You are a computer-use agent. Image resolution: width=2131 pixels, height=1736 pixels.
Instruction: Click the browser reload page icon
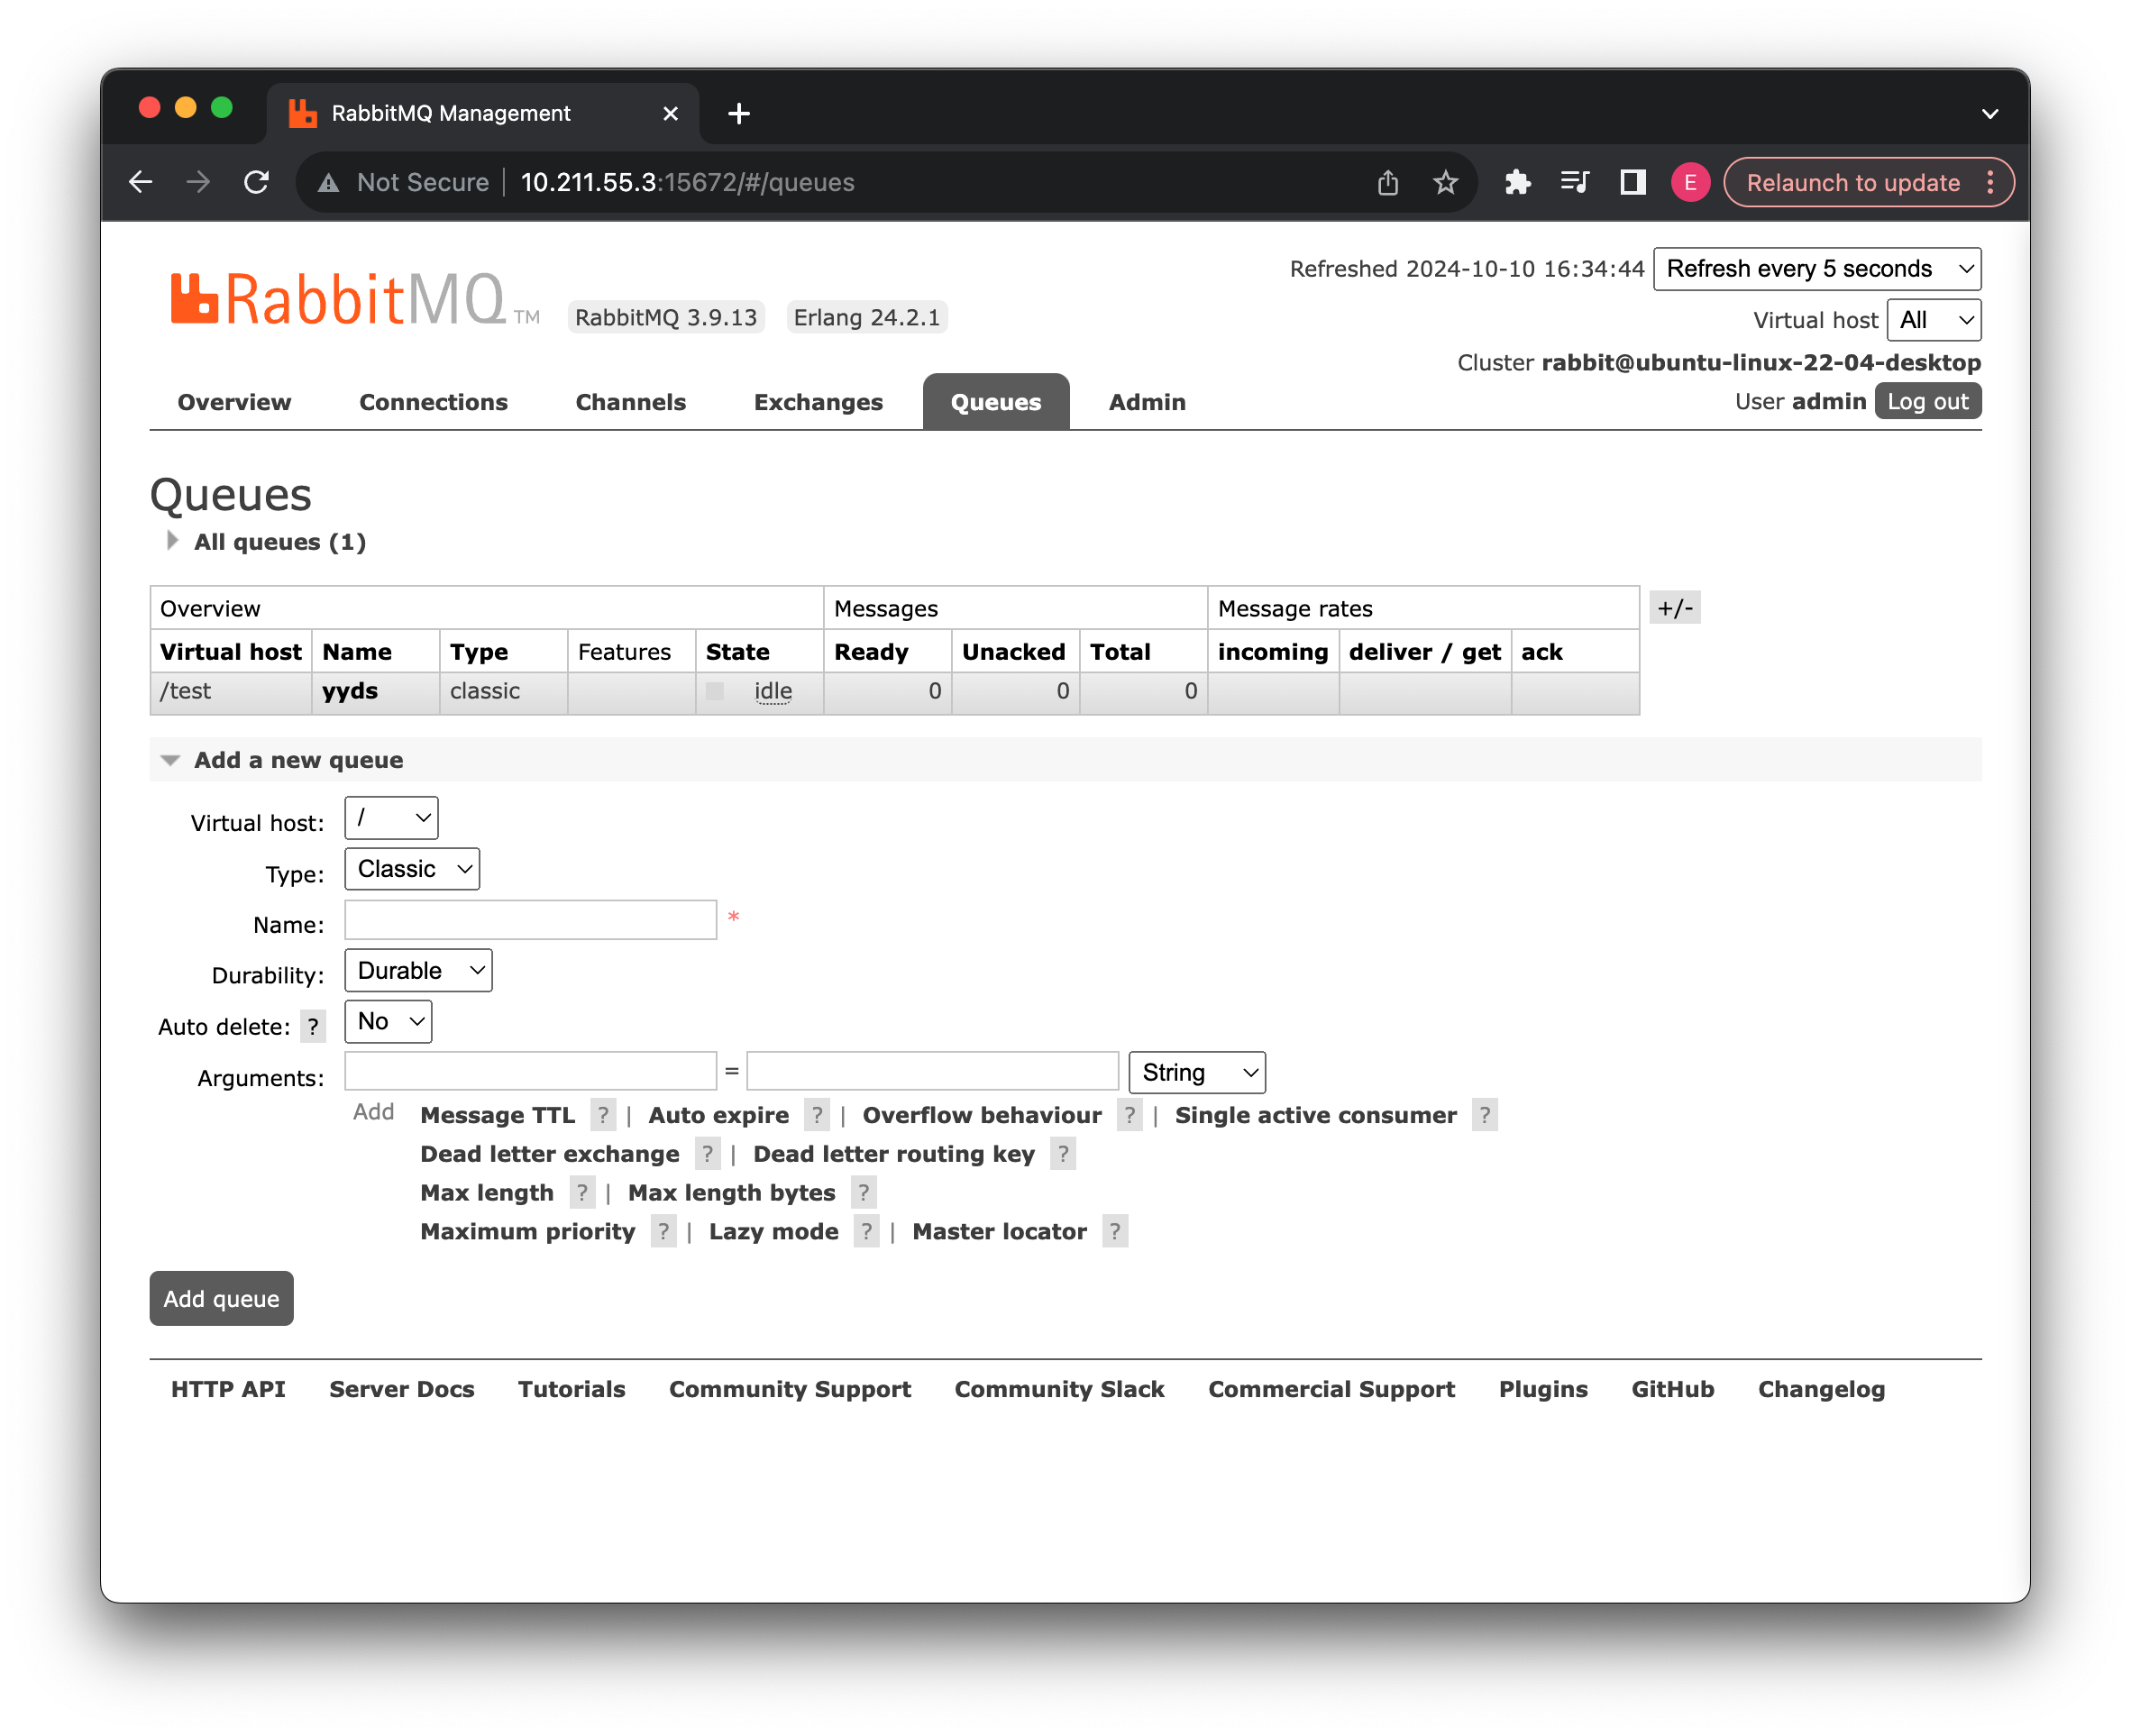(x=257, y=182)
